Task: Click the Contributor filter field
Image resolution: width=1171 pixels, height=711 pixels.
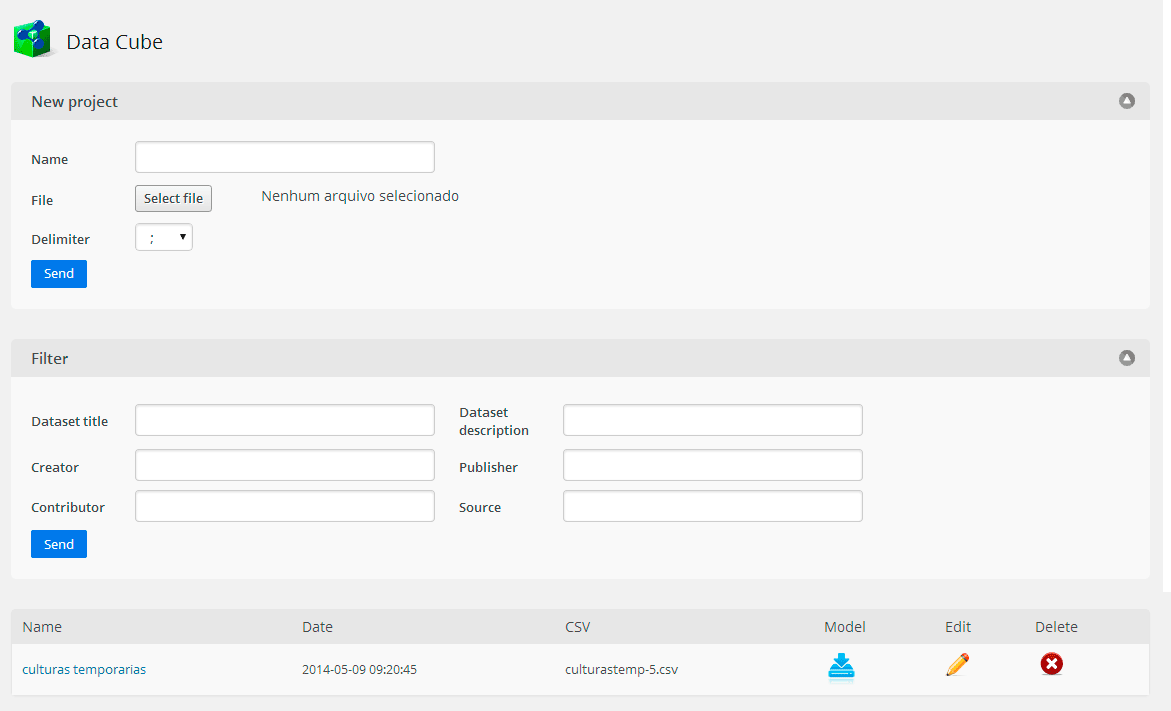Action: click(285, 506)
